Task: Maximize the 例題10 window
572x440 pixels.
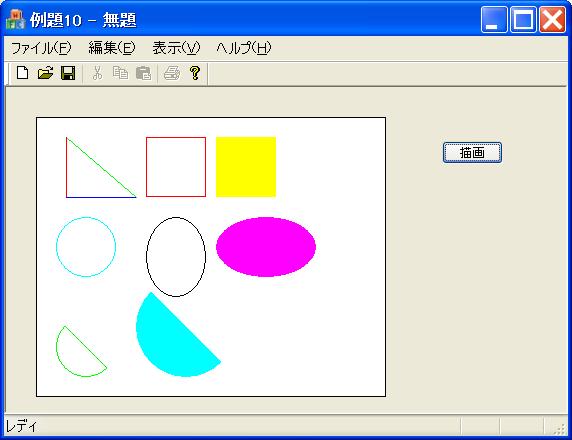Action: click(523, 20)
